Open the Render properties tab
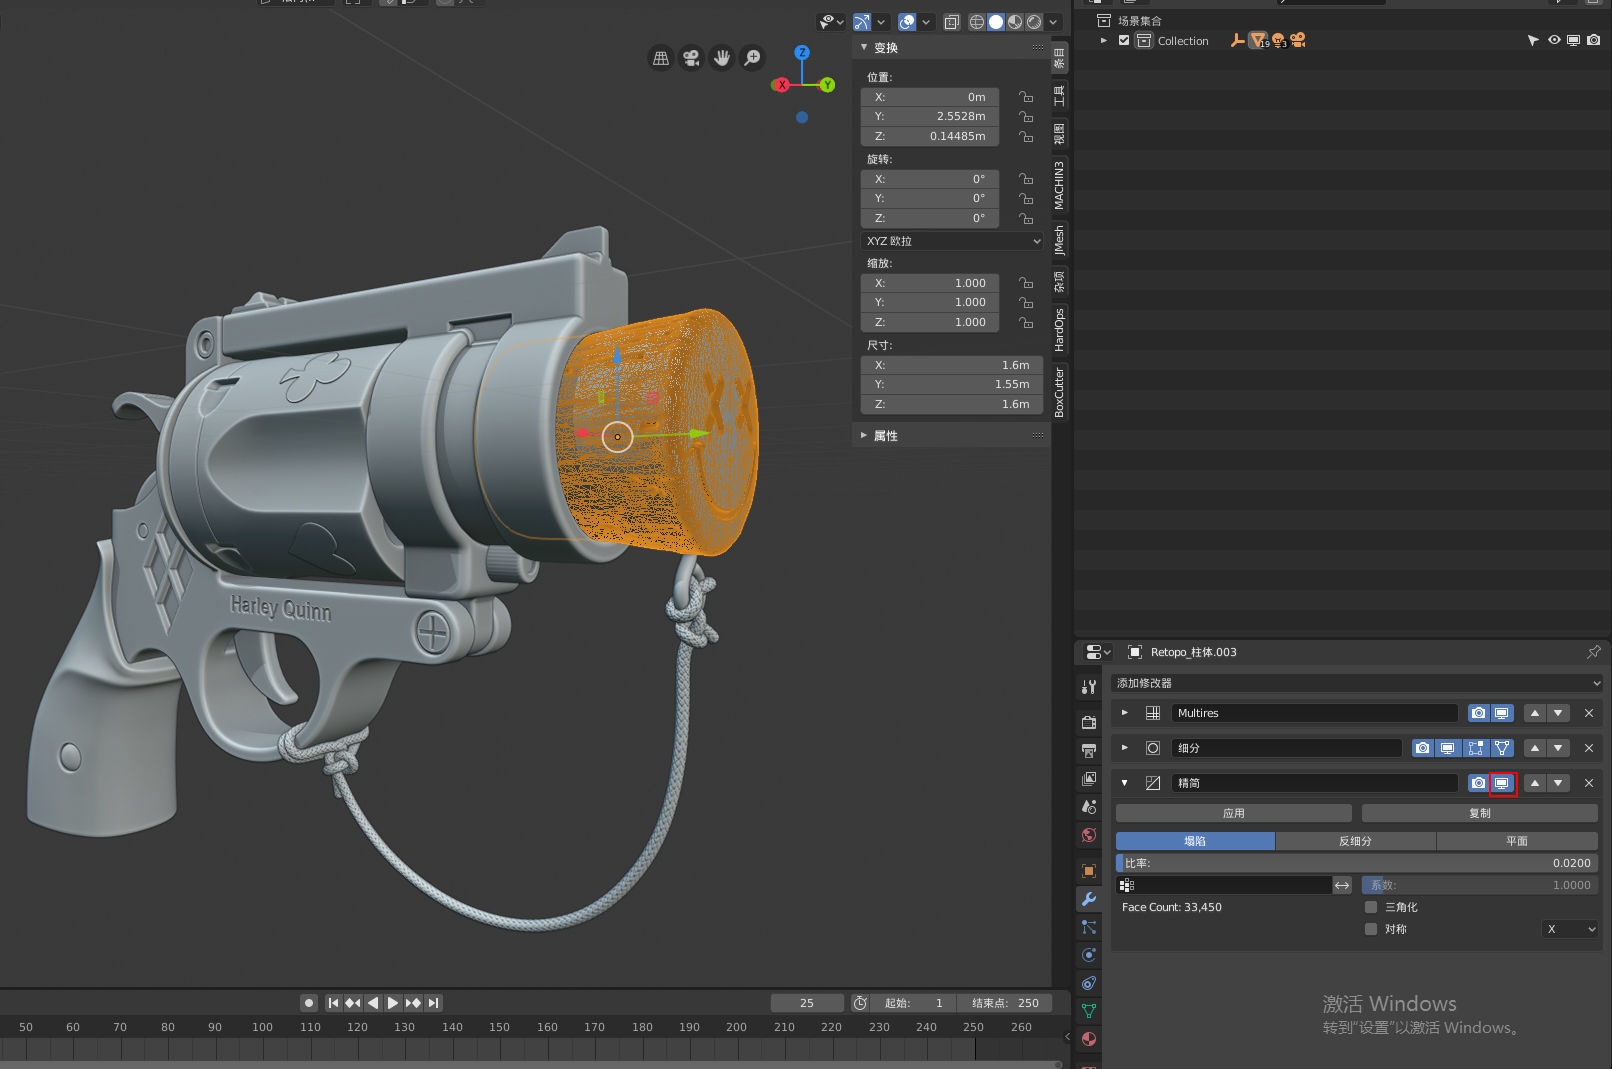 [x=1089, y=722]
